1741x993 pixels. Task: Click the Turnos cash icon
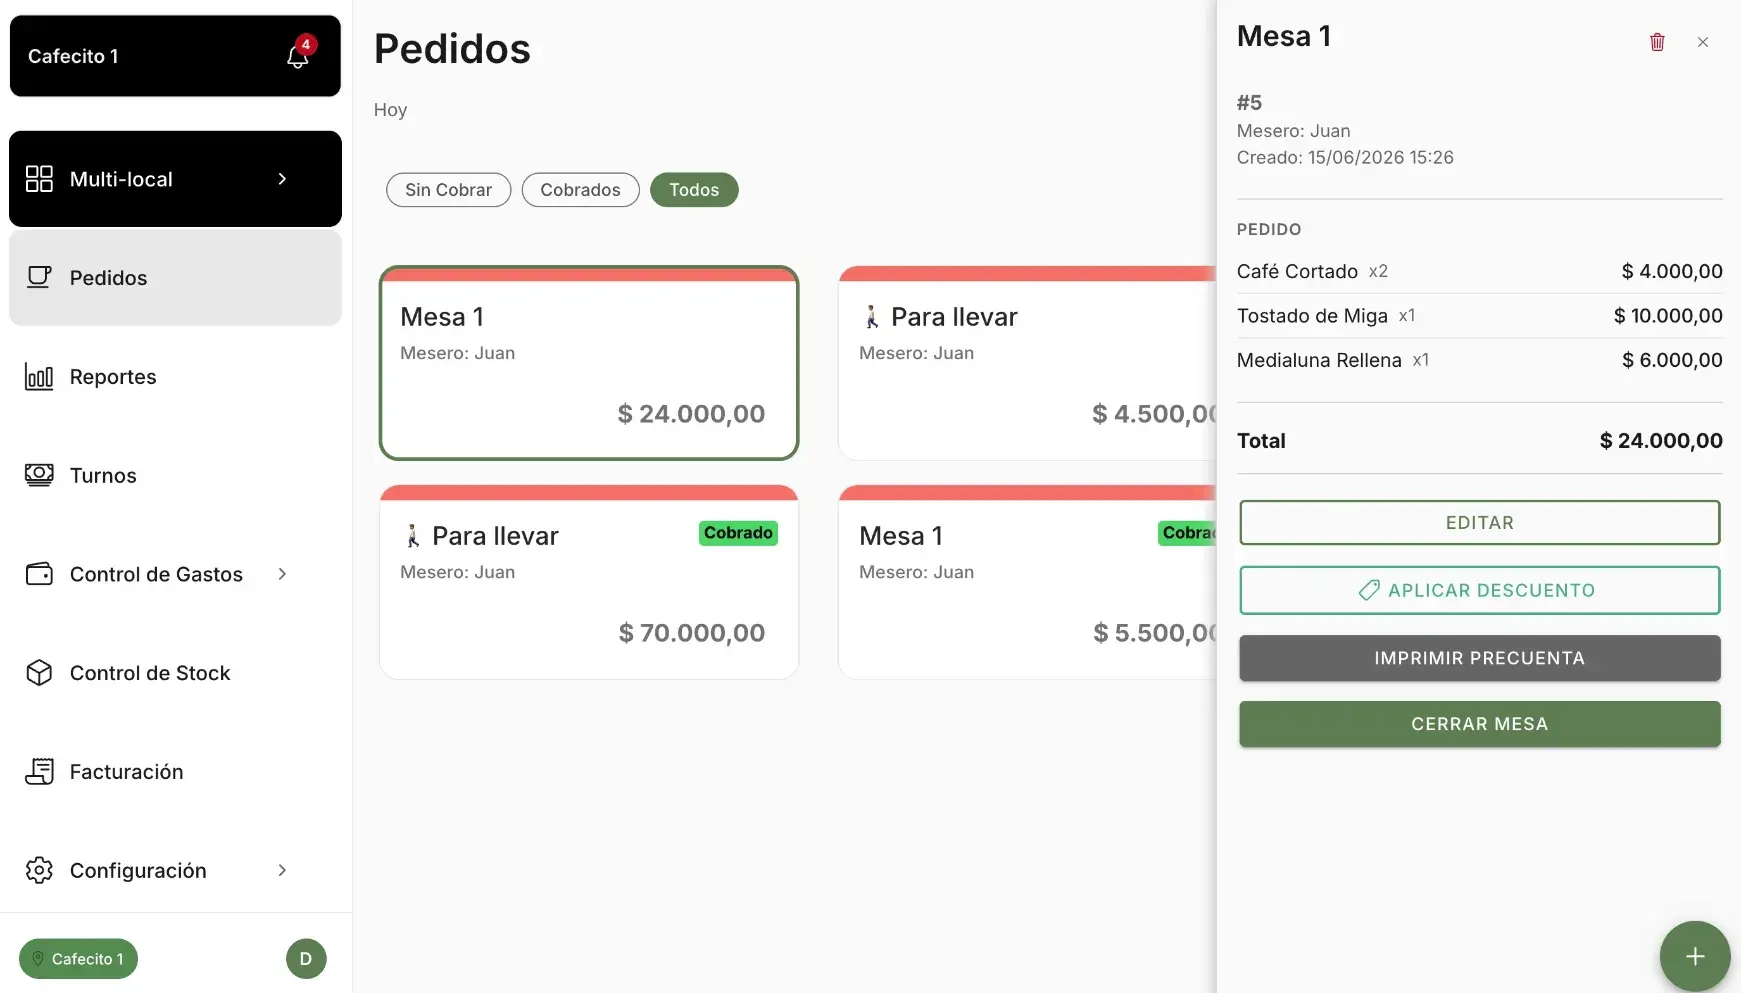point(39,475)
